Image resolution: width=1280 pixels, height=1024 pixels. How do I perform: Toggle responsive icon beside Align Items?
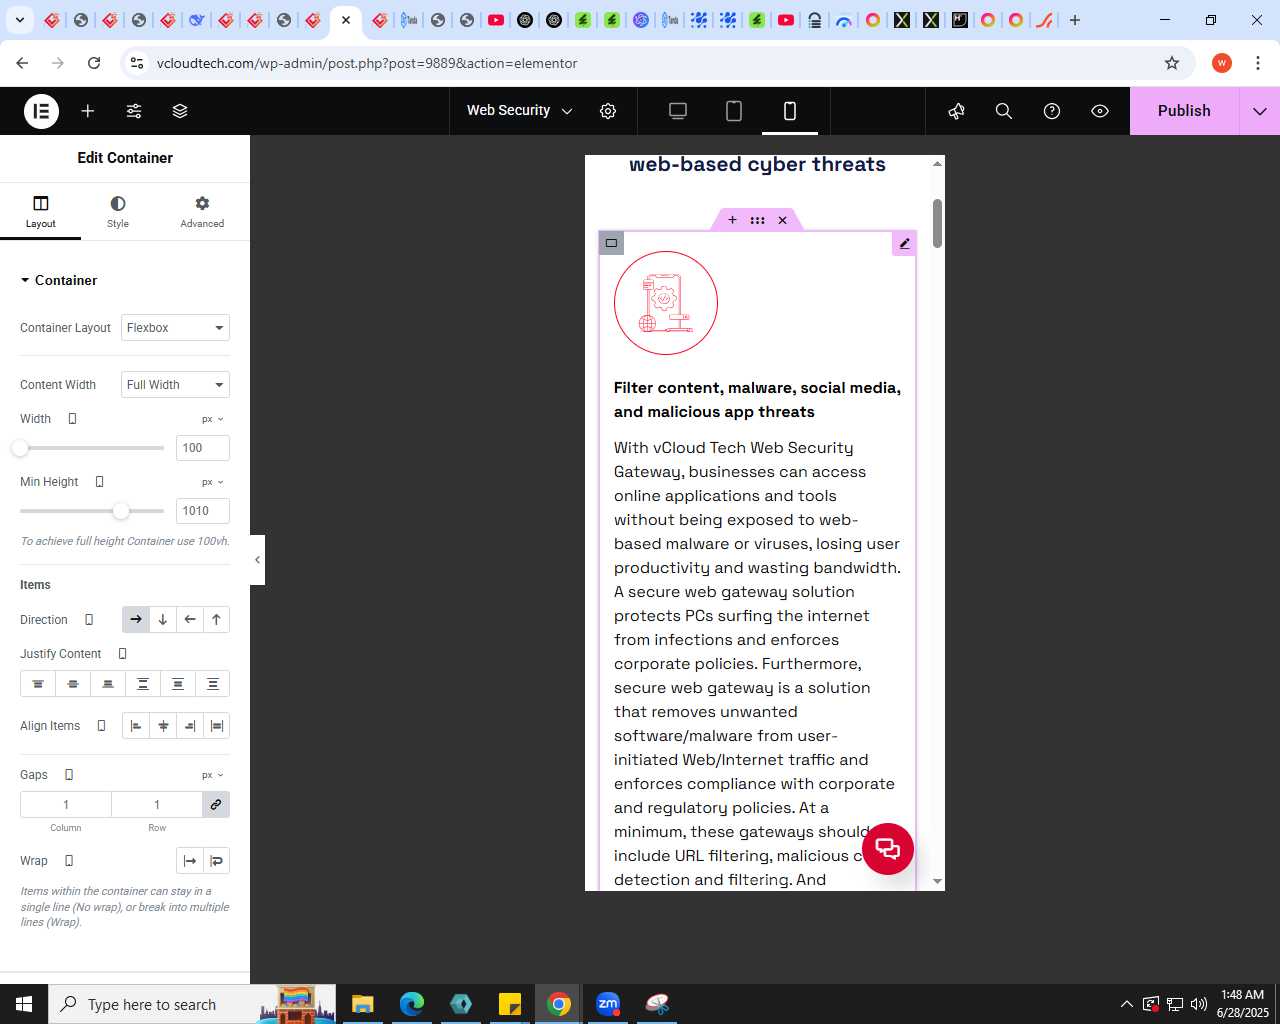[x=101, y=726]
